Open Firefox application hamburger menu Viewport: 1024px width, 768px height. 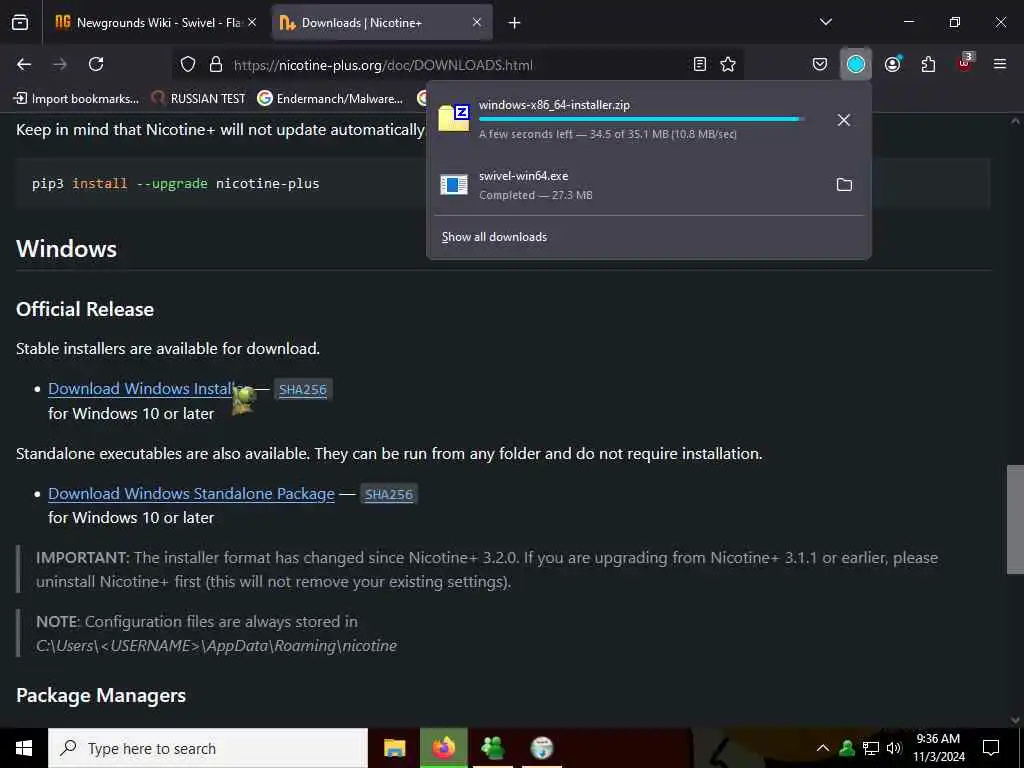1000,64
